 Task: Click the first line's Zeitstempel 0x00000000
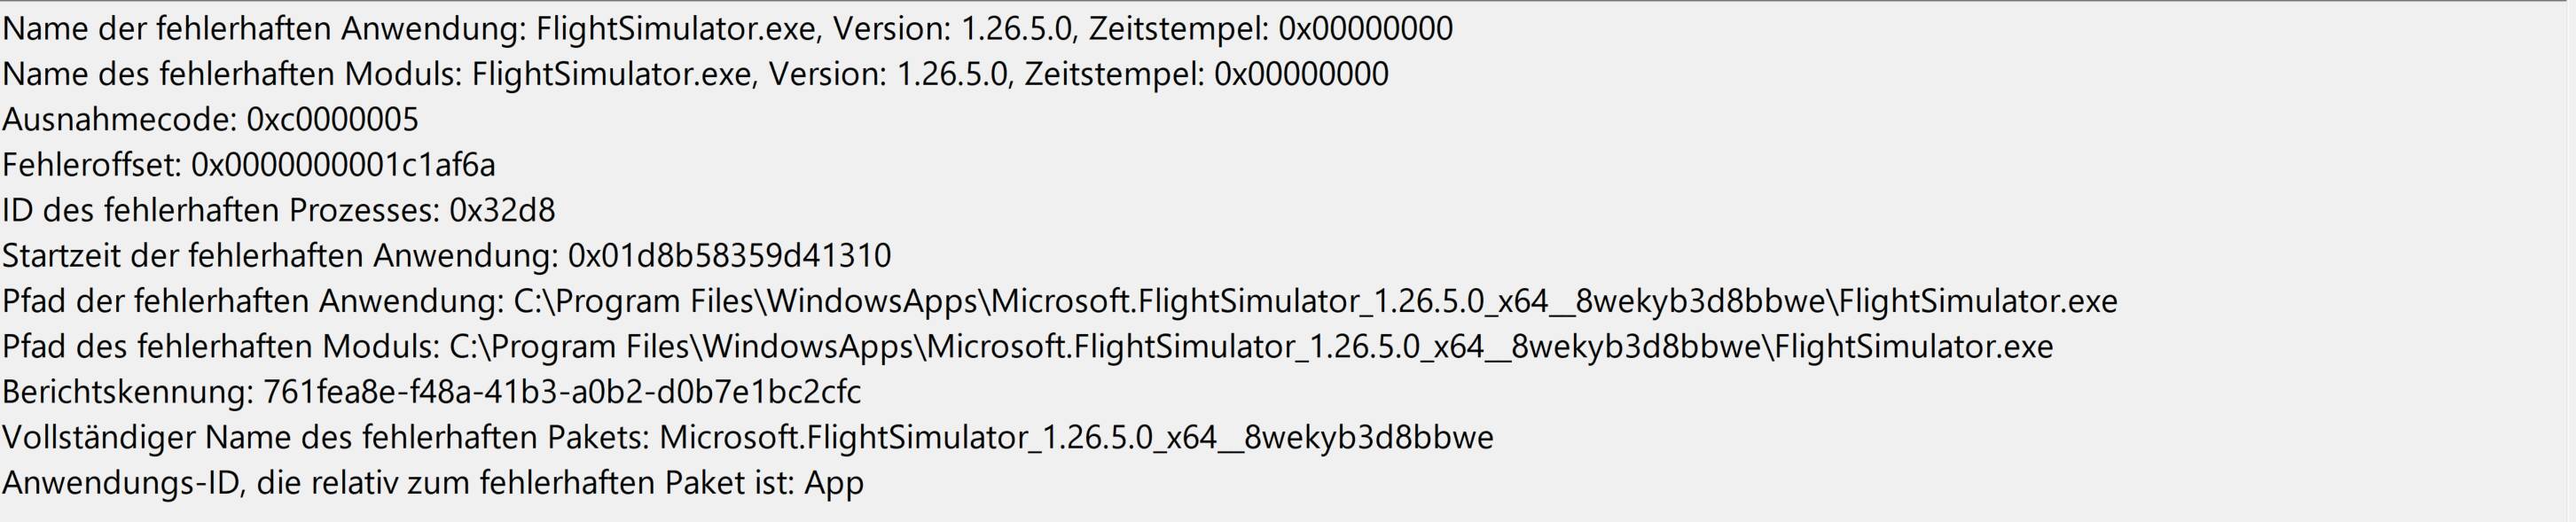coord(1366,29)
